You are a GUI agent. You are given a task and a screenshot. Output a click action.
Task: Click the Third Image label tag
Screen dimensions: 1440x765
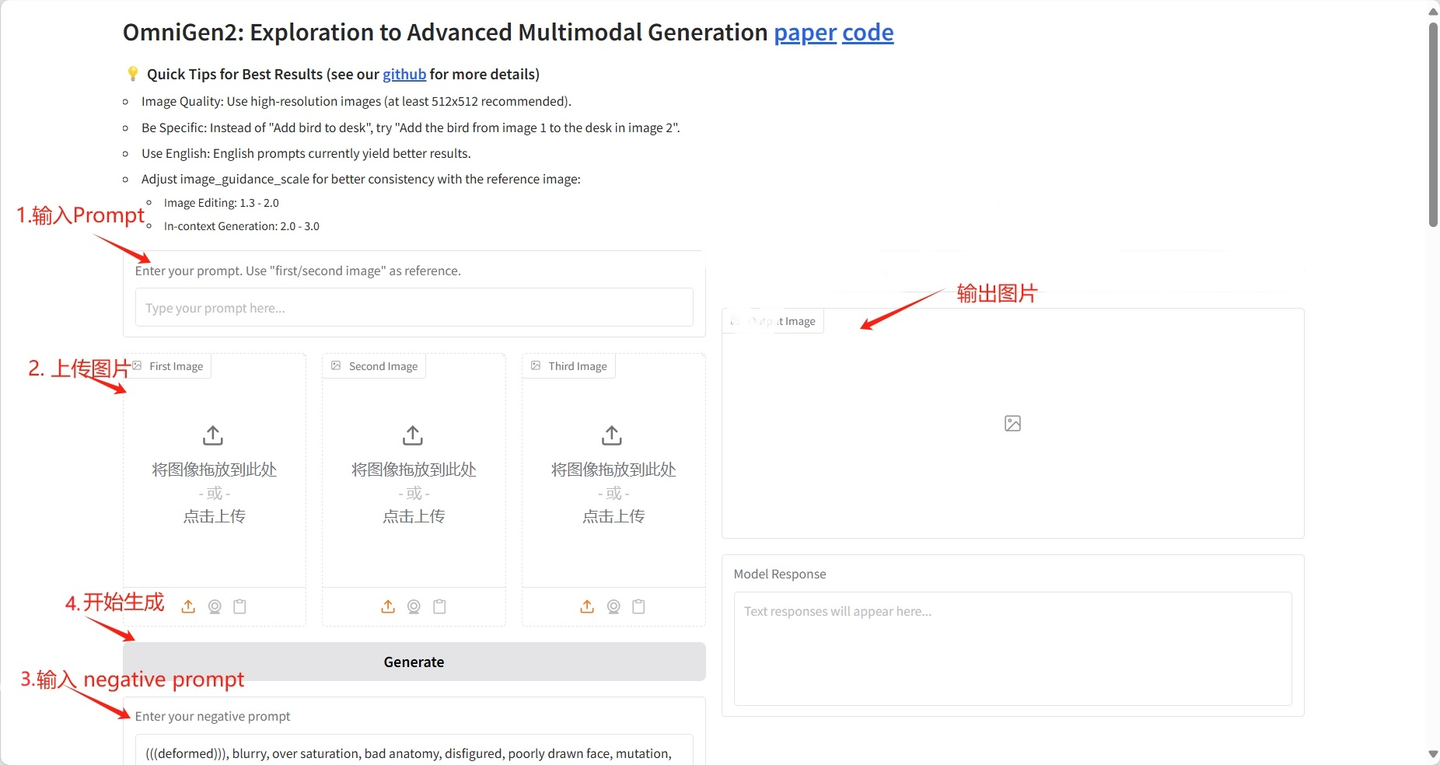point(569,366)
